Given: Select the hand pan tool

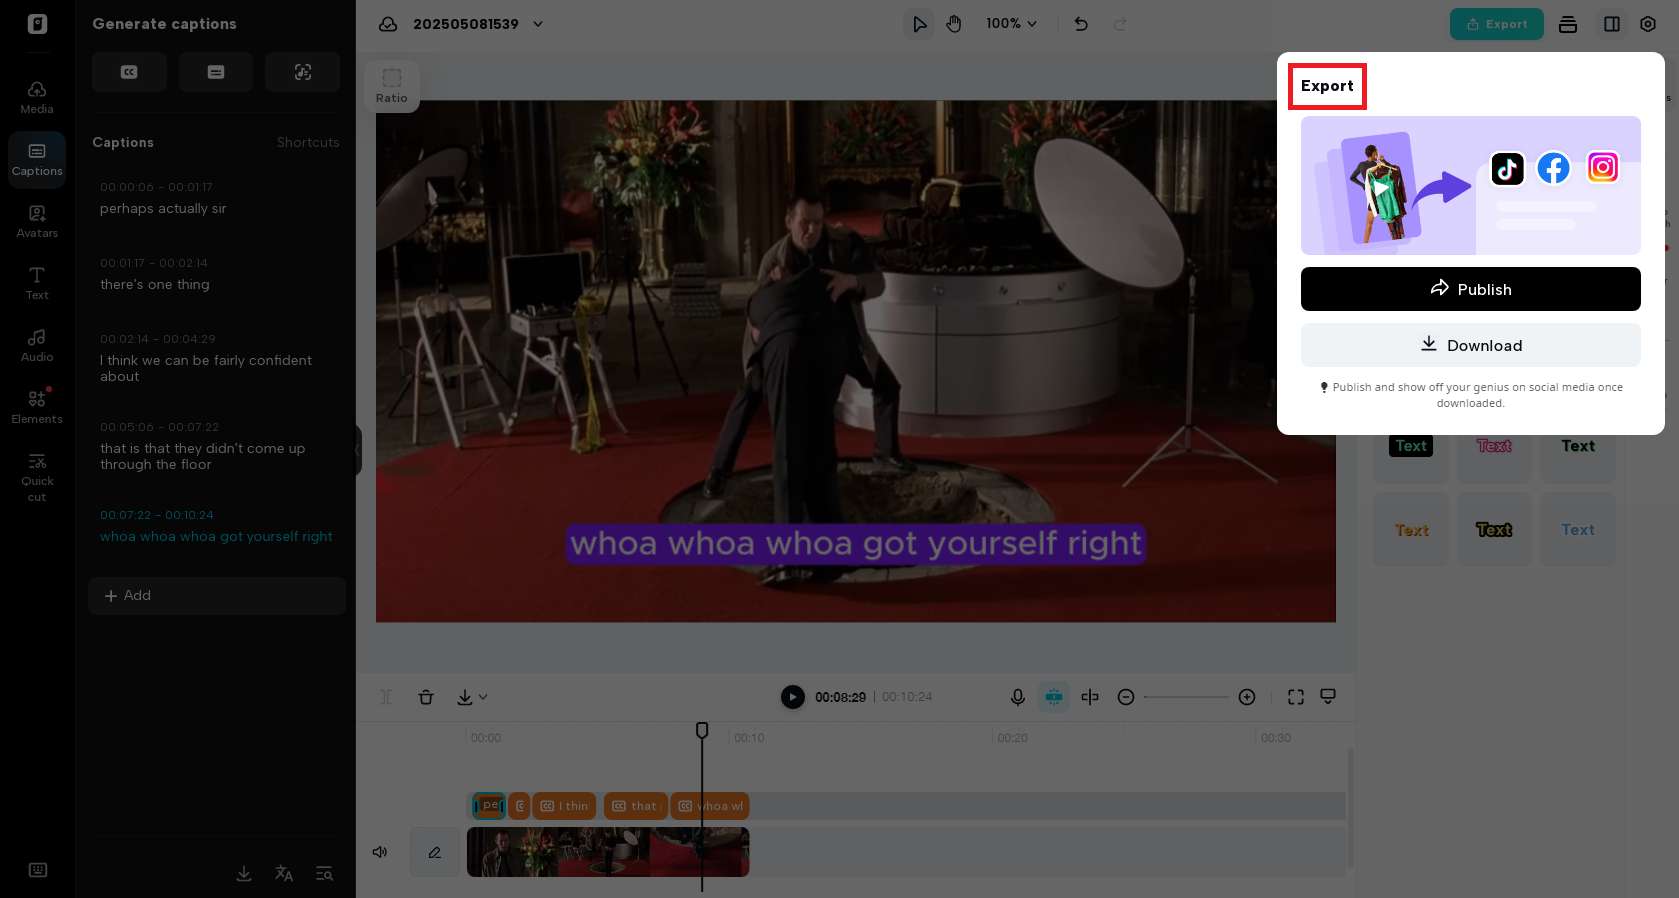Looking at the screenshot, I should 954,24.
